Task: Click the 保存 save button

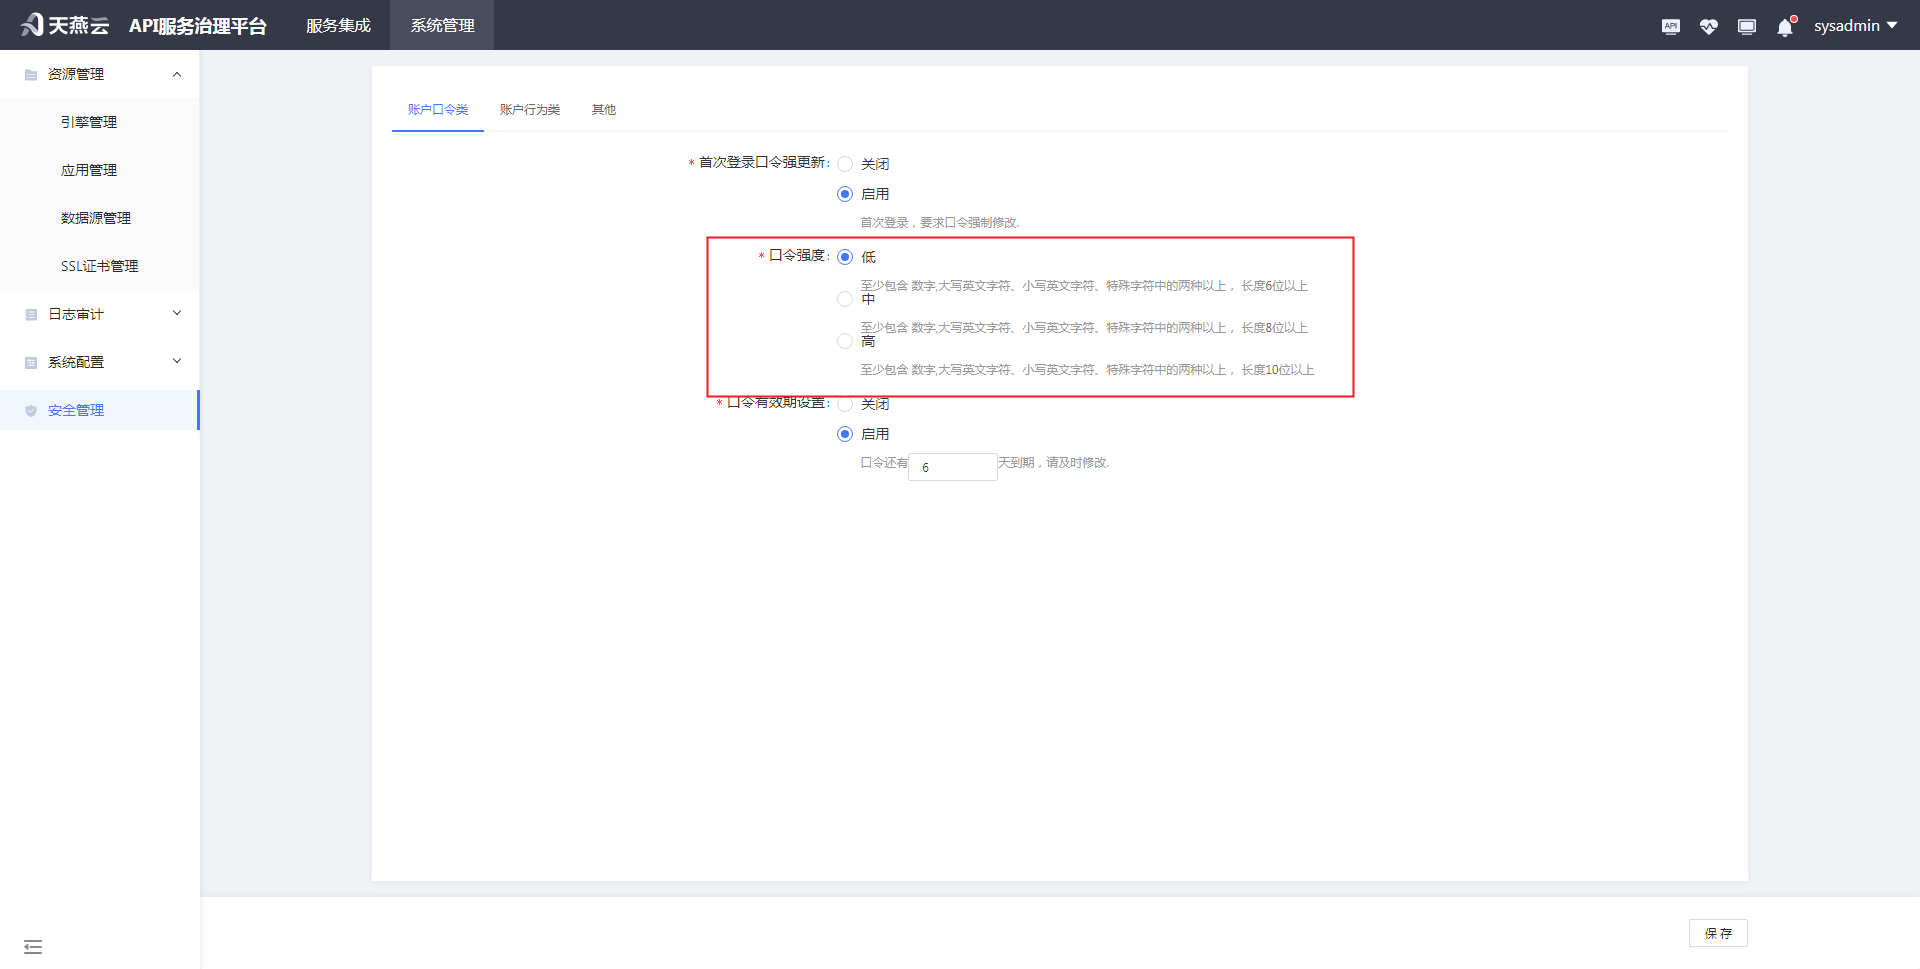Action: click(1718, 933)
